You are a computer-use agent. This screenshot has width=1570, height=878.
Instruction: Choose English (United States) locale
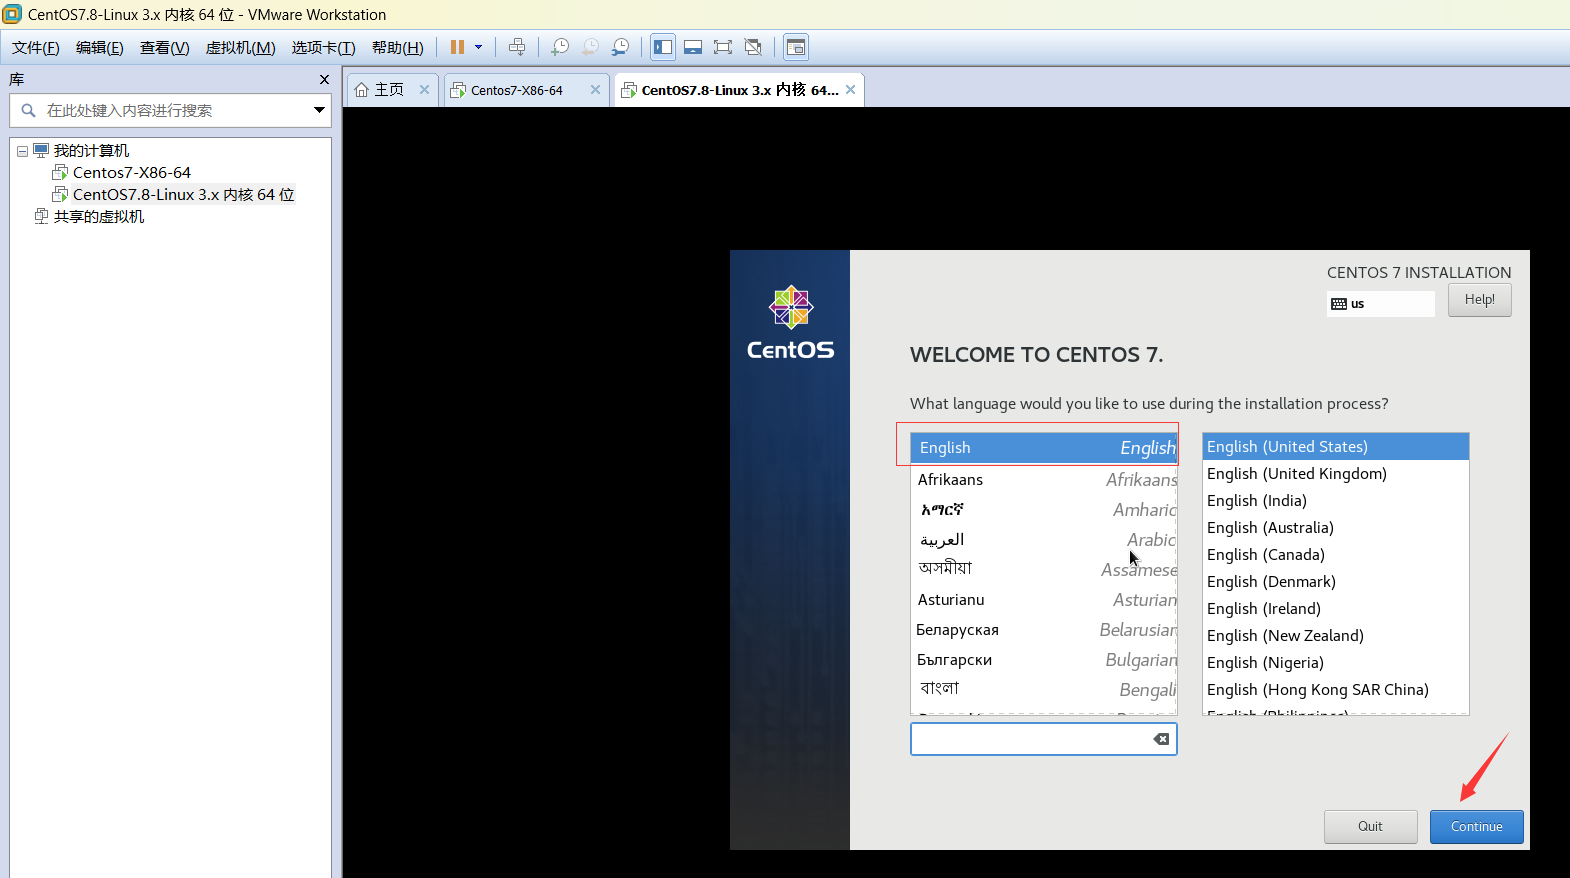[x=1335, y=447]
